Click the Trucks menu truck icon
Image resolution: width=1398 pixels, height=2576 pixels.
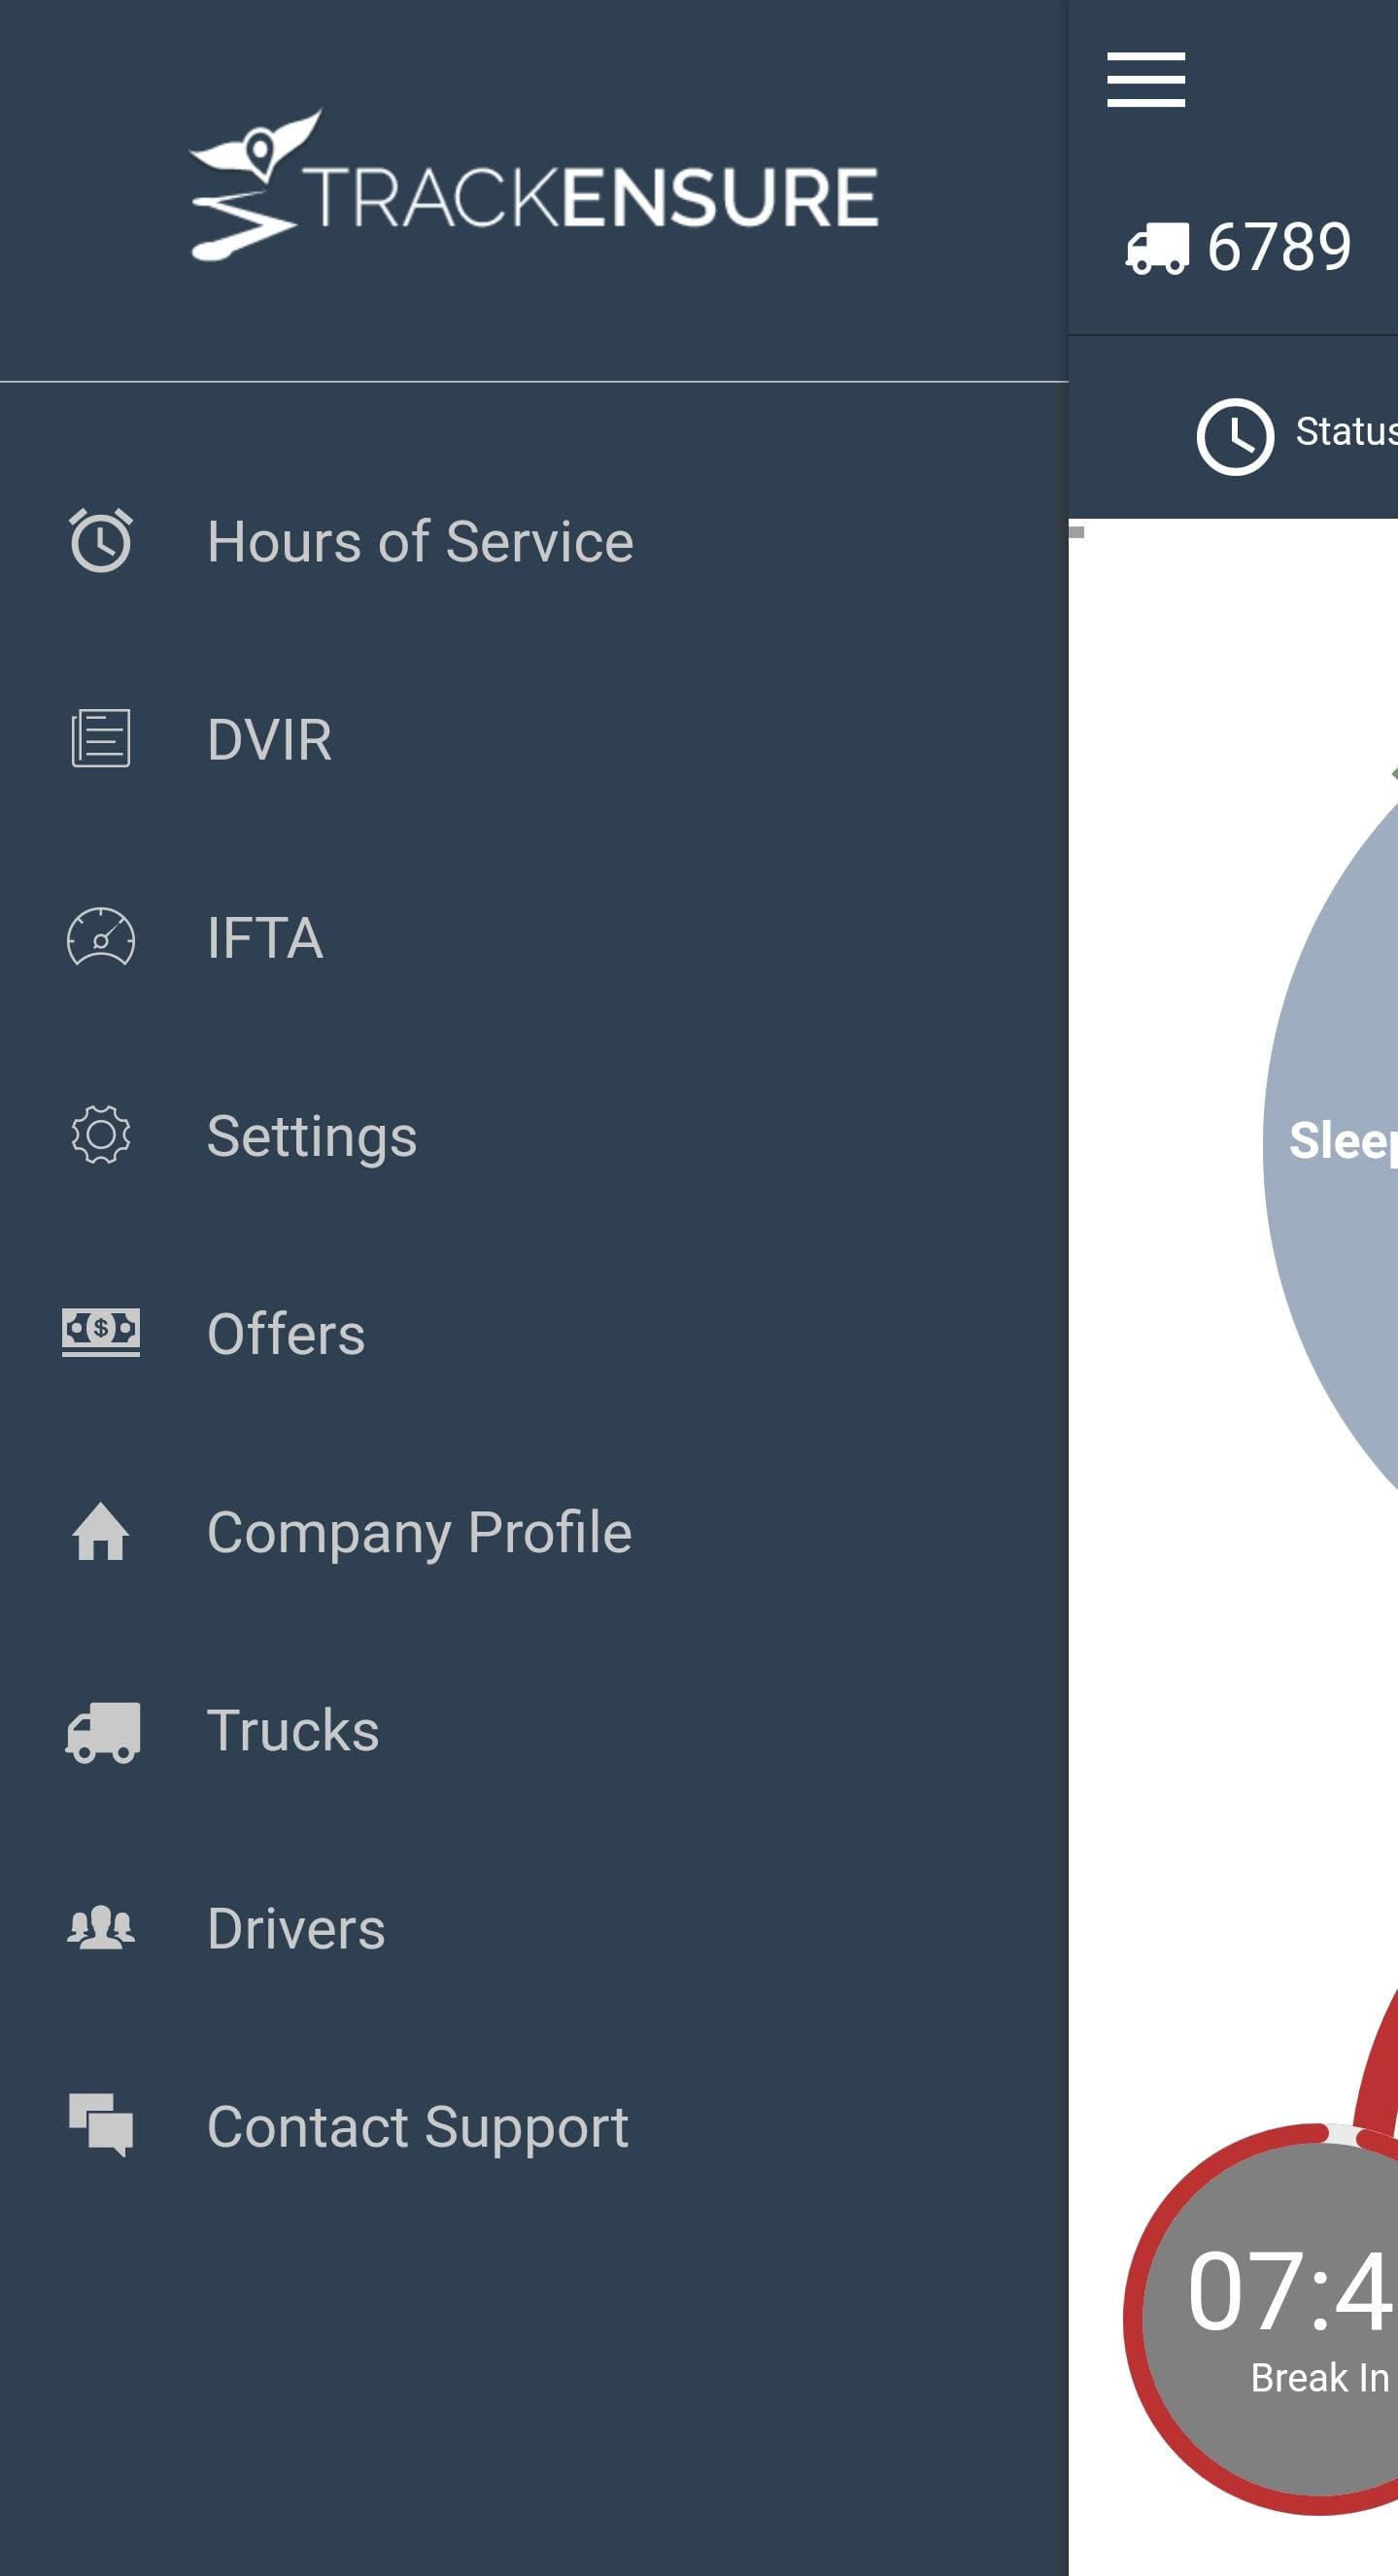coord(103,1731)
